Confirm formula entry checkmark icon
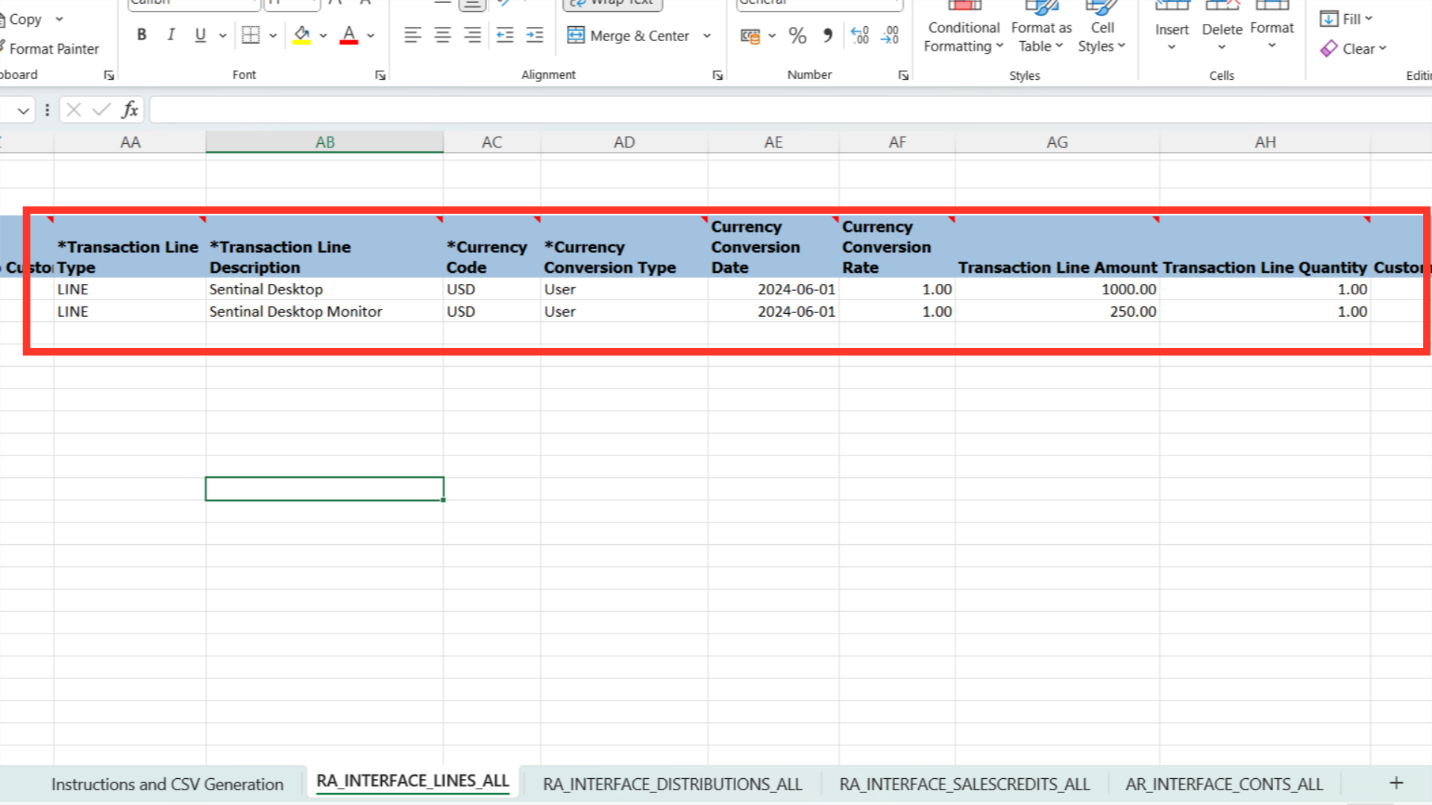The width and height of the screenshot is (1432, 805). [101, 110]
